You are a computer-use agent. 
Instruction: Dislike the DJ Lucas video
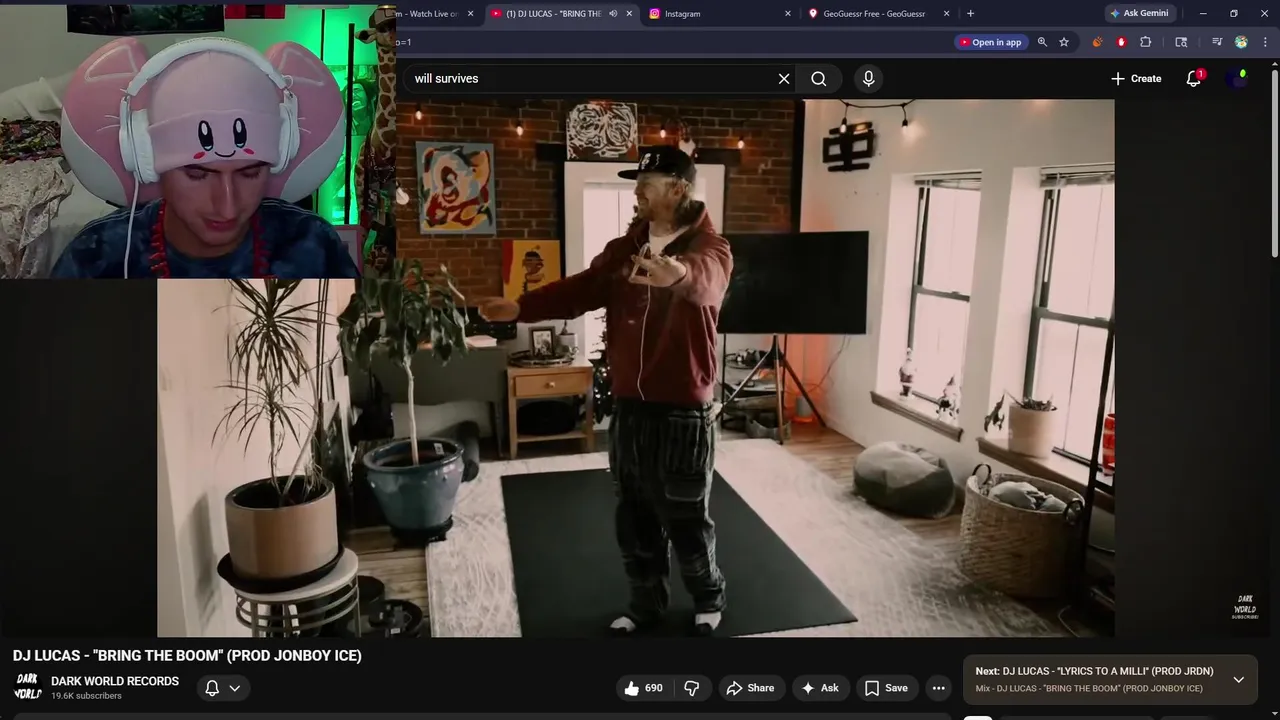(x=692, y=688)
